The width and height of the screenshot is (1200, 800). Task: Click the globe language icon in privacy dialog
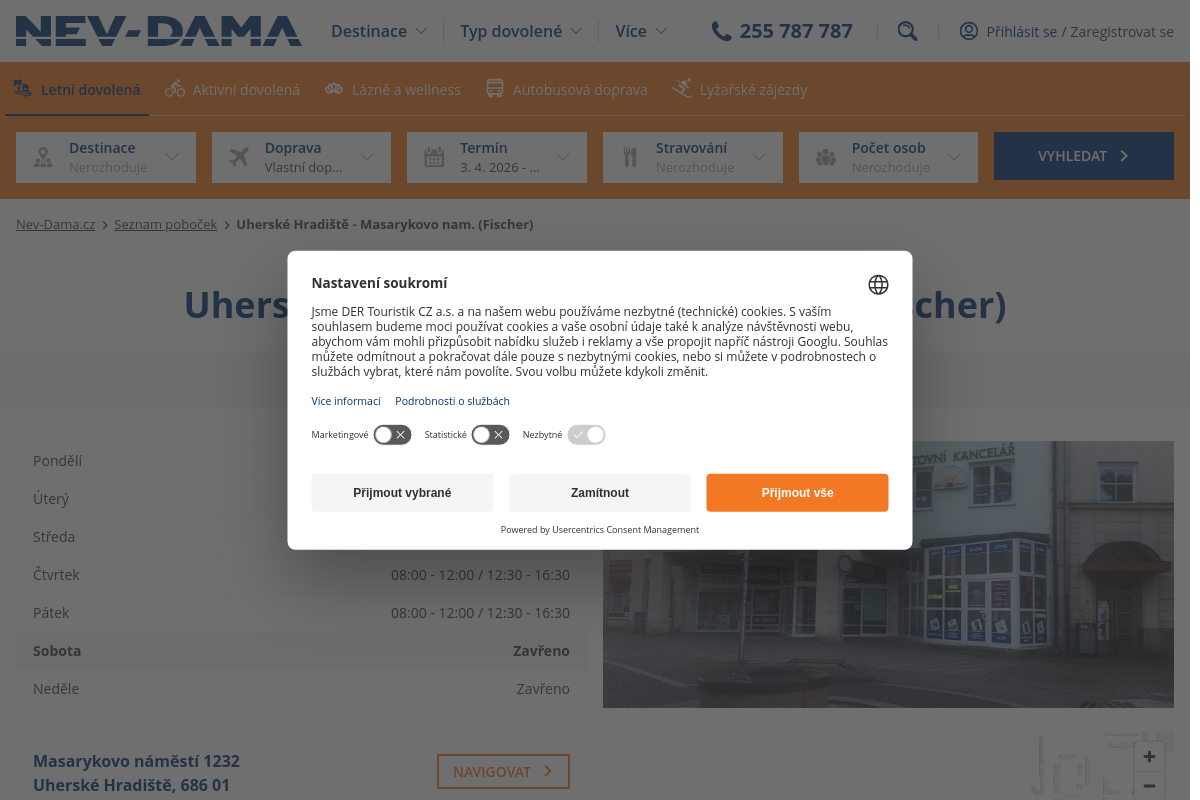[x=878, y=285]
